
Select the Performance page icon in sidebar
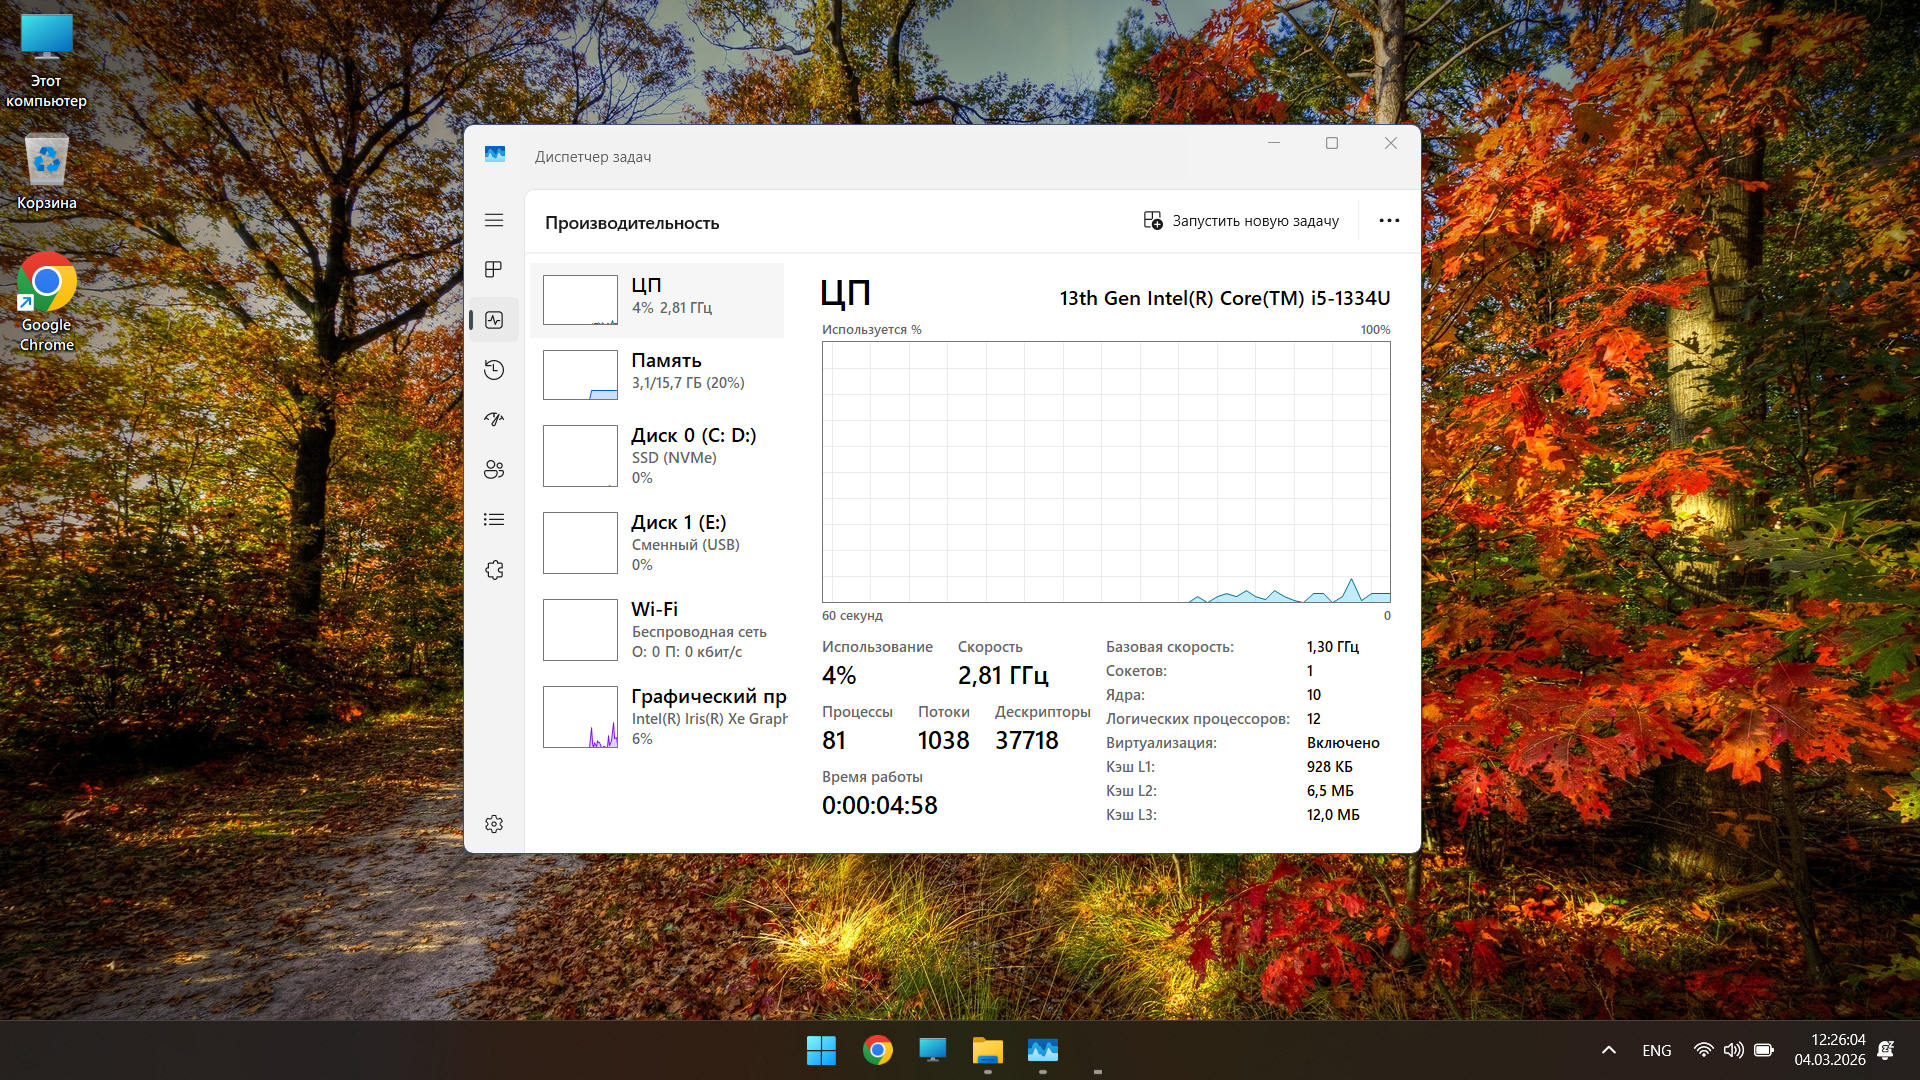(x=494, y=320)
